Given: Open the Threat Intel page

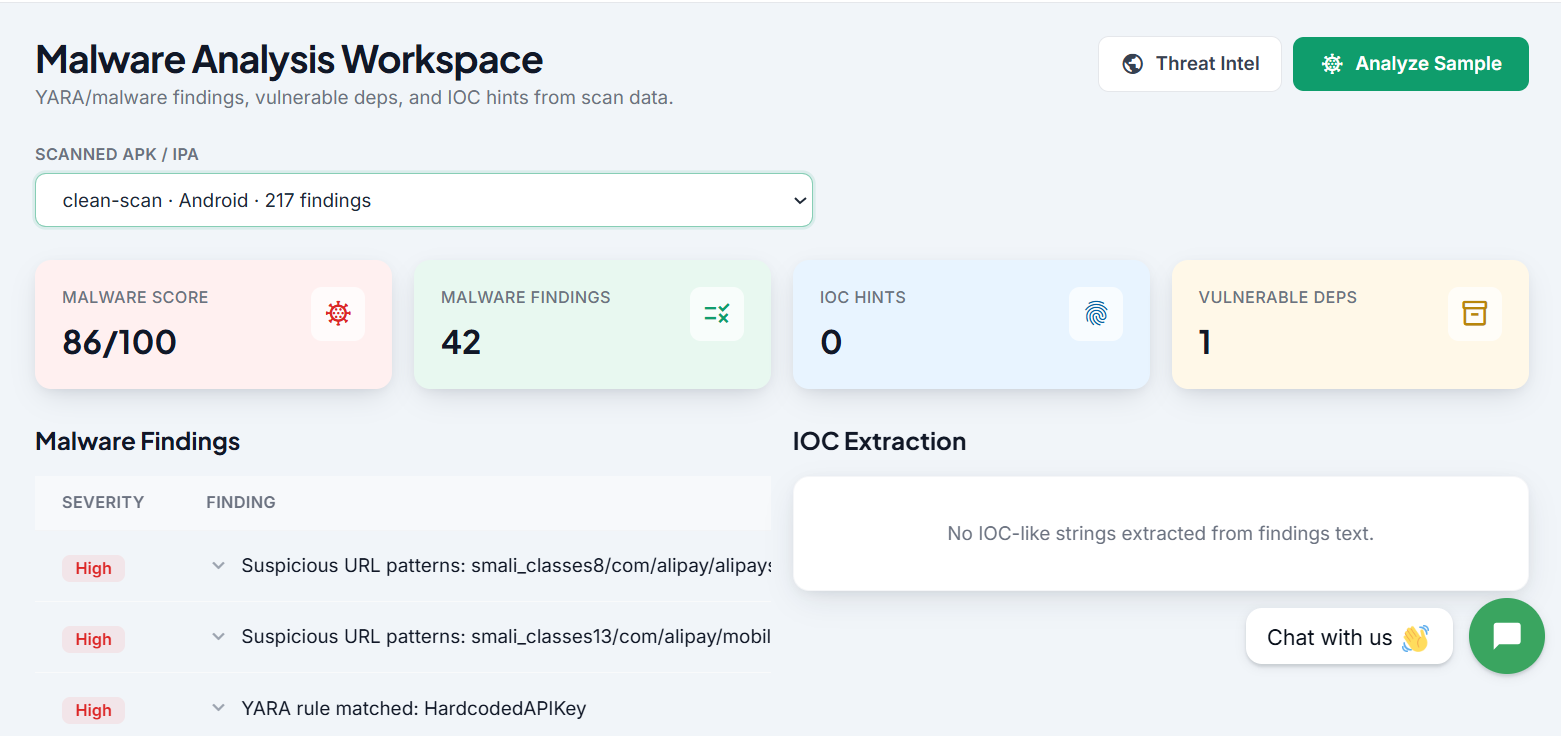Looking at the screenshot, I should pyautogui.click(x=1190, y=64).
